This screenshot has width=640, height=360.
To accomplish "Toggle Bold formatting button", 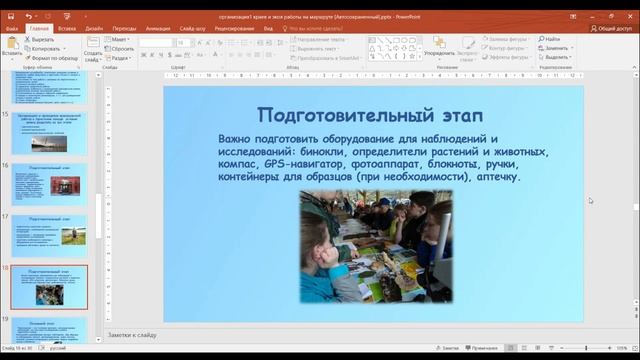I will point(144,55).
